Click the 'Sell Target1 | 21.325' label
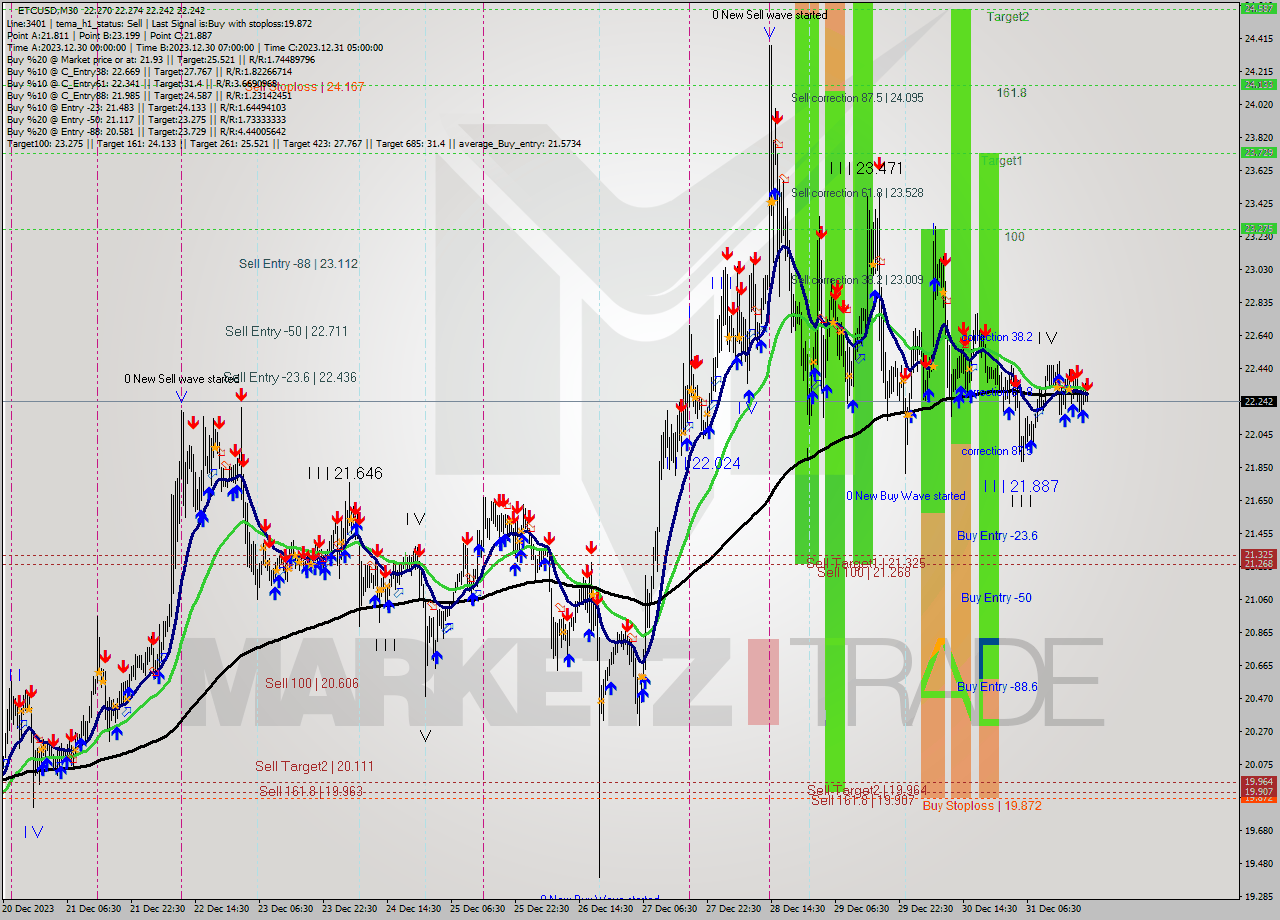This screenshot has width=1280, height=920. [866, 563]
